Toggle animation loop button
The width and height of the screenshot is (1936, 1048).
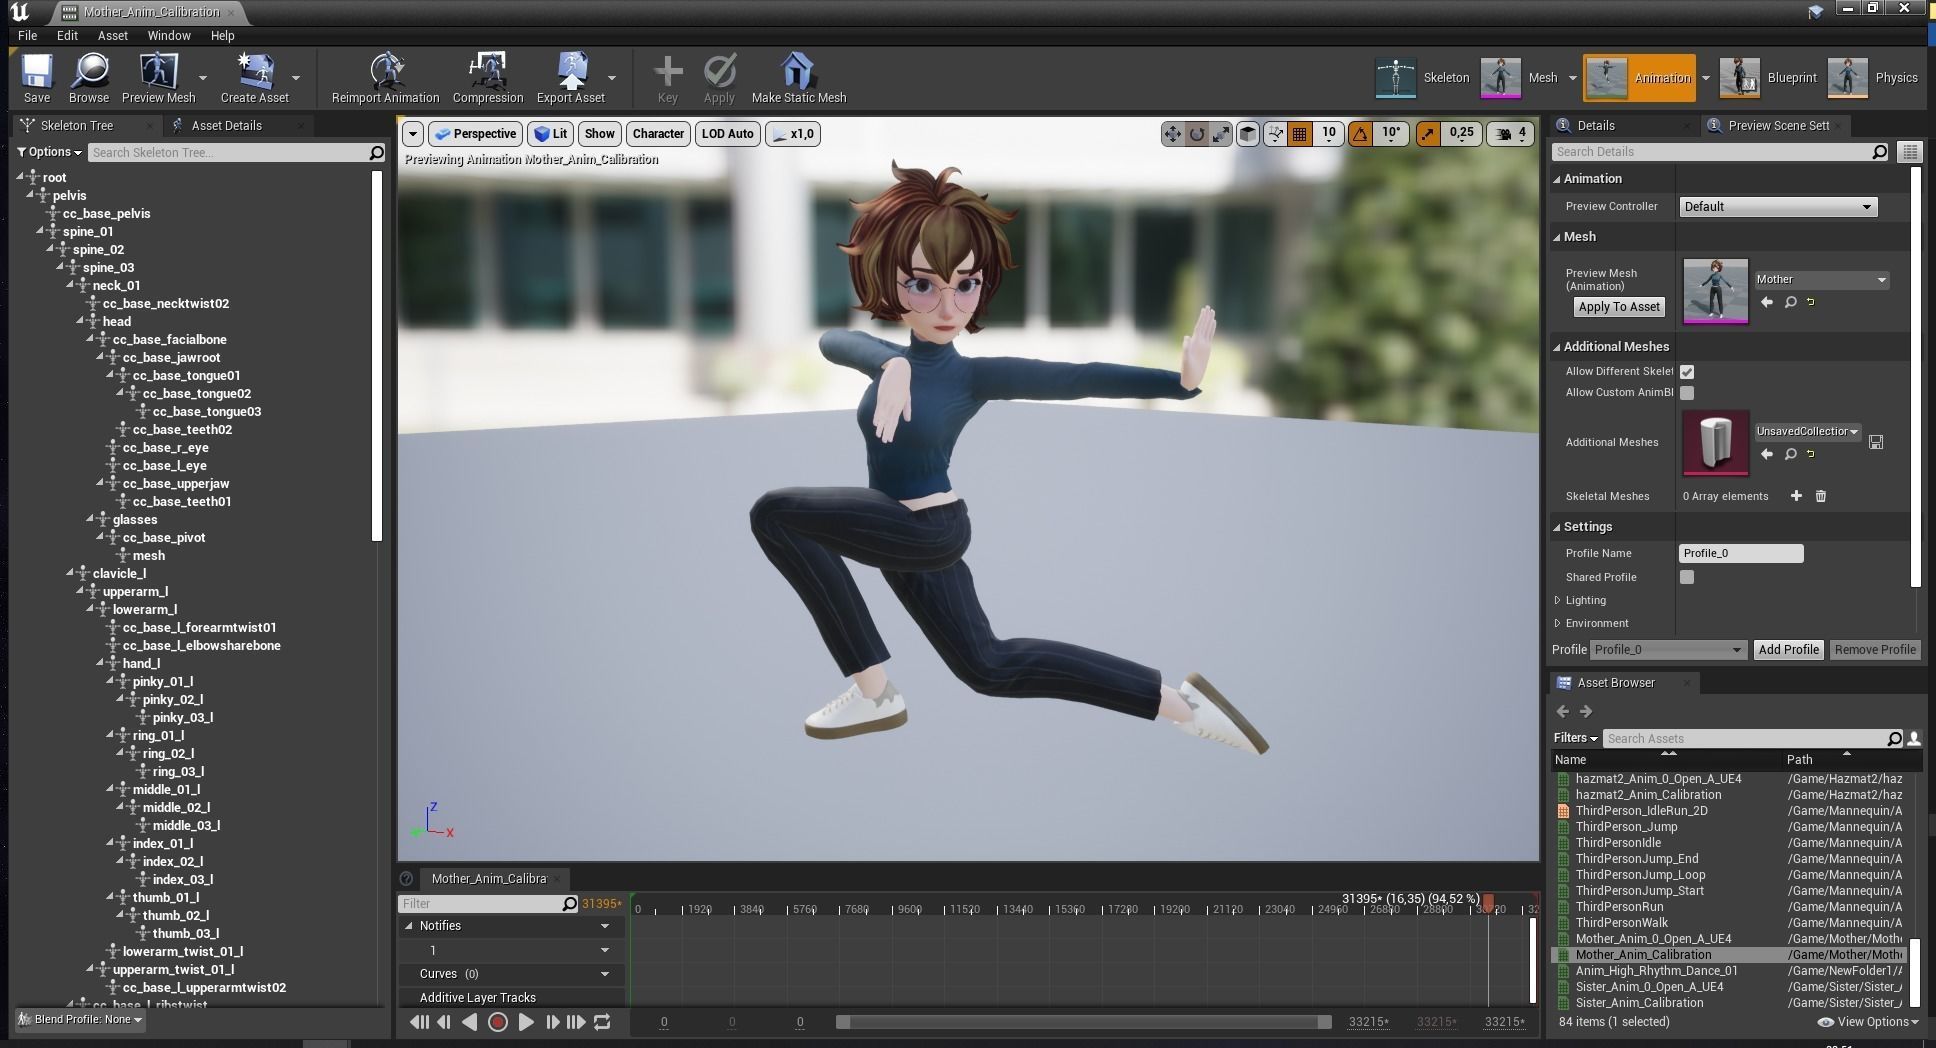click(602, 1022)
